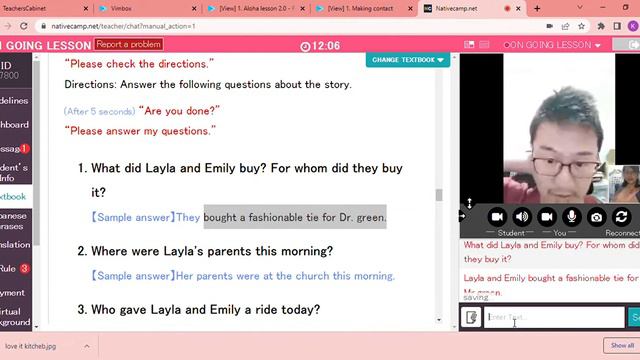Go forward in browser history
This screenshot has width=640, height=360.
tap(7, 26)
